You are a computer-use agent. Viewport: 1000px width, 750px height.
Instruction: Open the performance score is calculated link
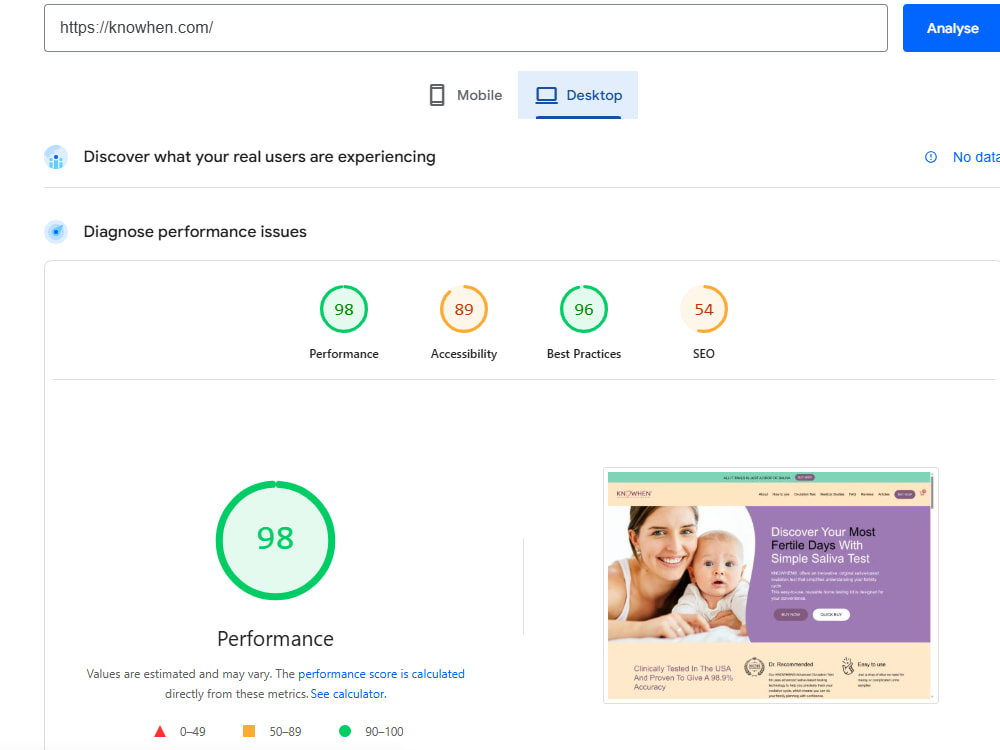pyautogui.click(x=381, y=674)
